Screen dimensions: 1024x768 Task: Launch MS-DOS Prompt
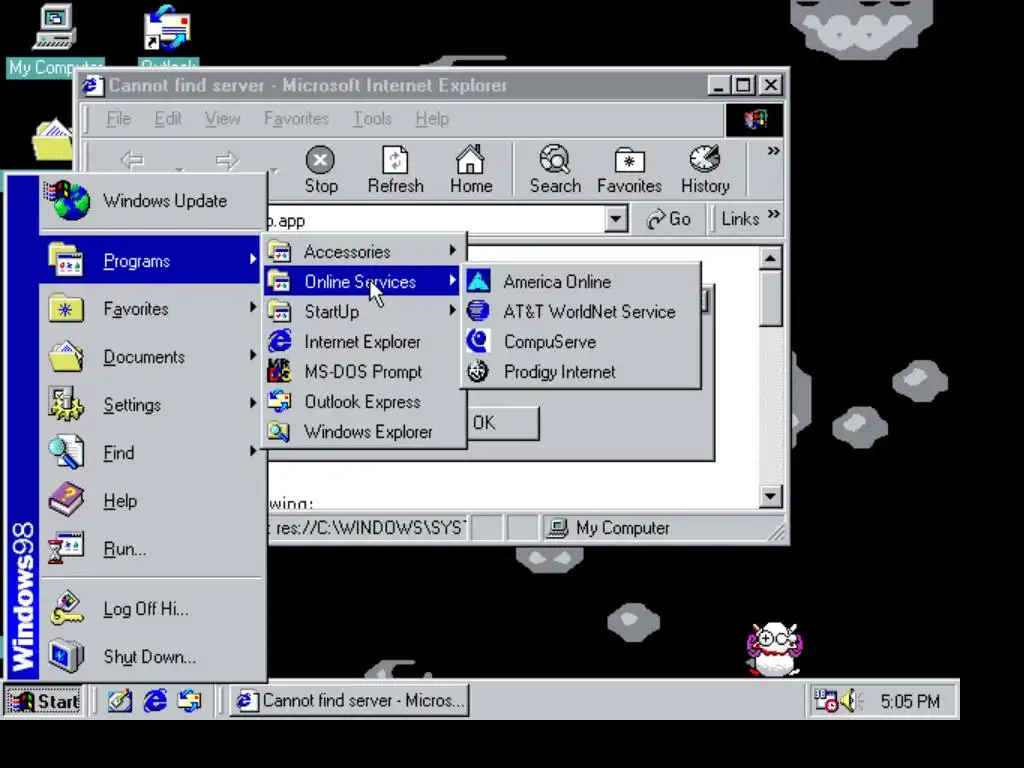pyautogui.click(x=363, y=372)
